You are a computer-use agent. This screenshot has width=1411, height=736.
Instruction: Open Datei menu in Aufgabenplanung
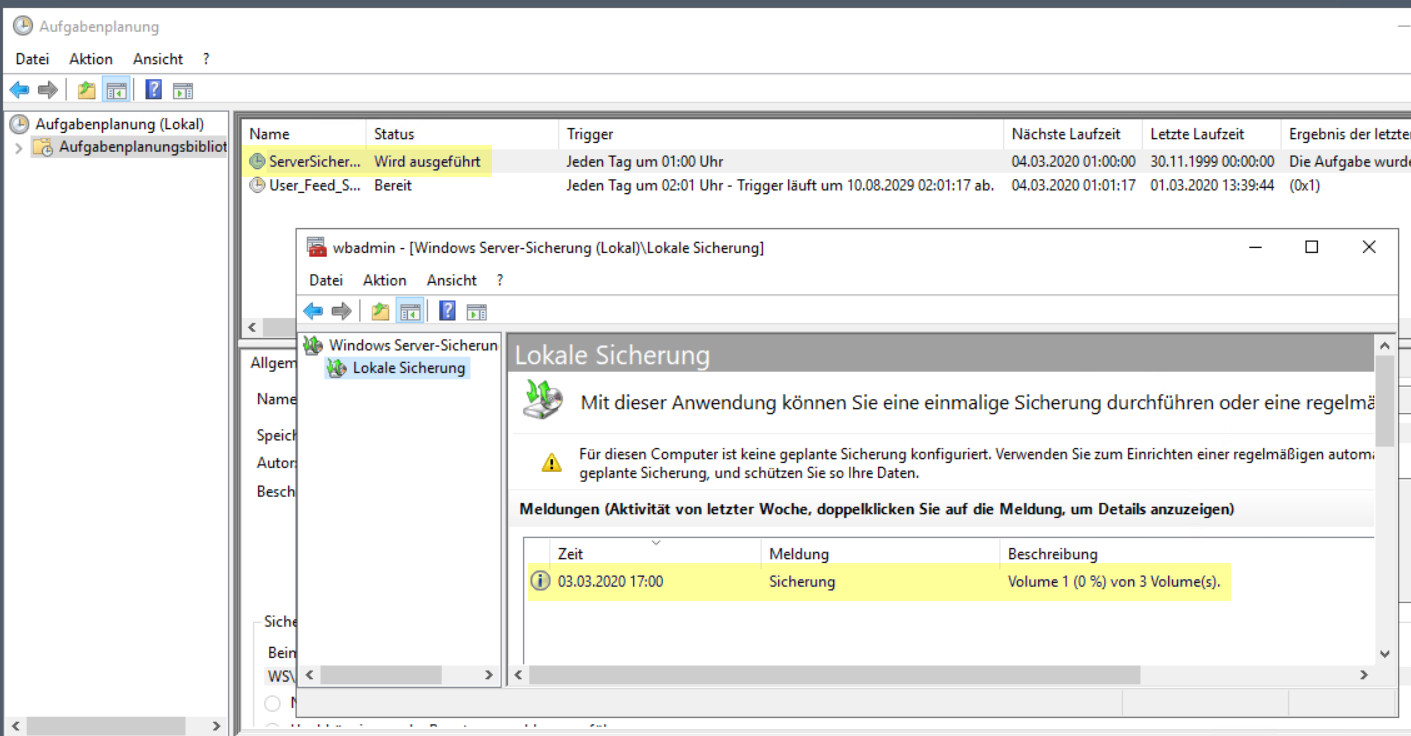[x=32, y=59]
